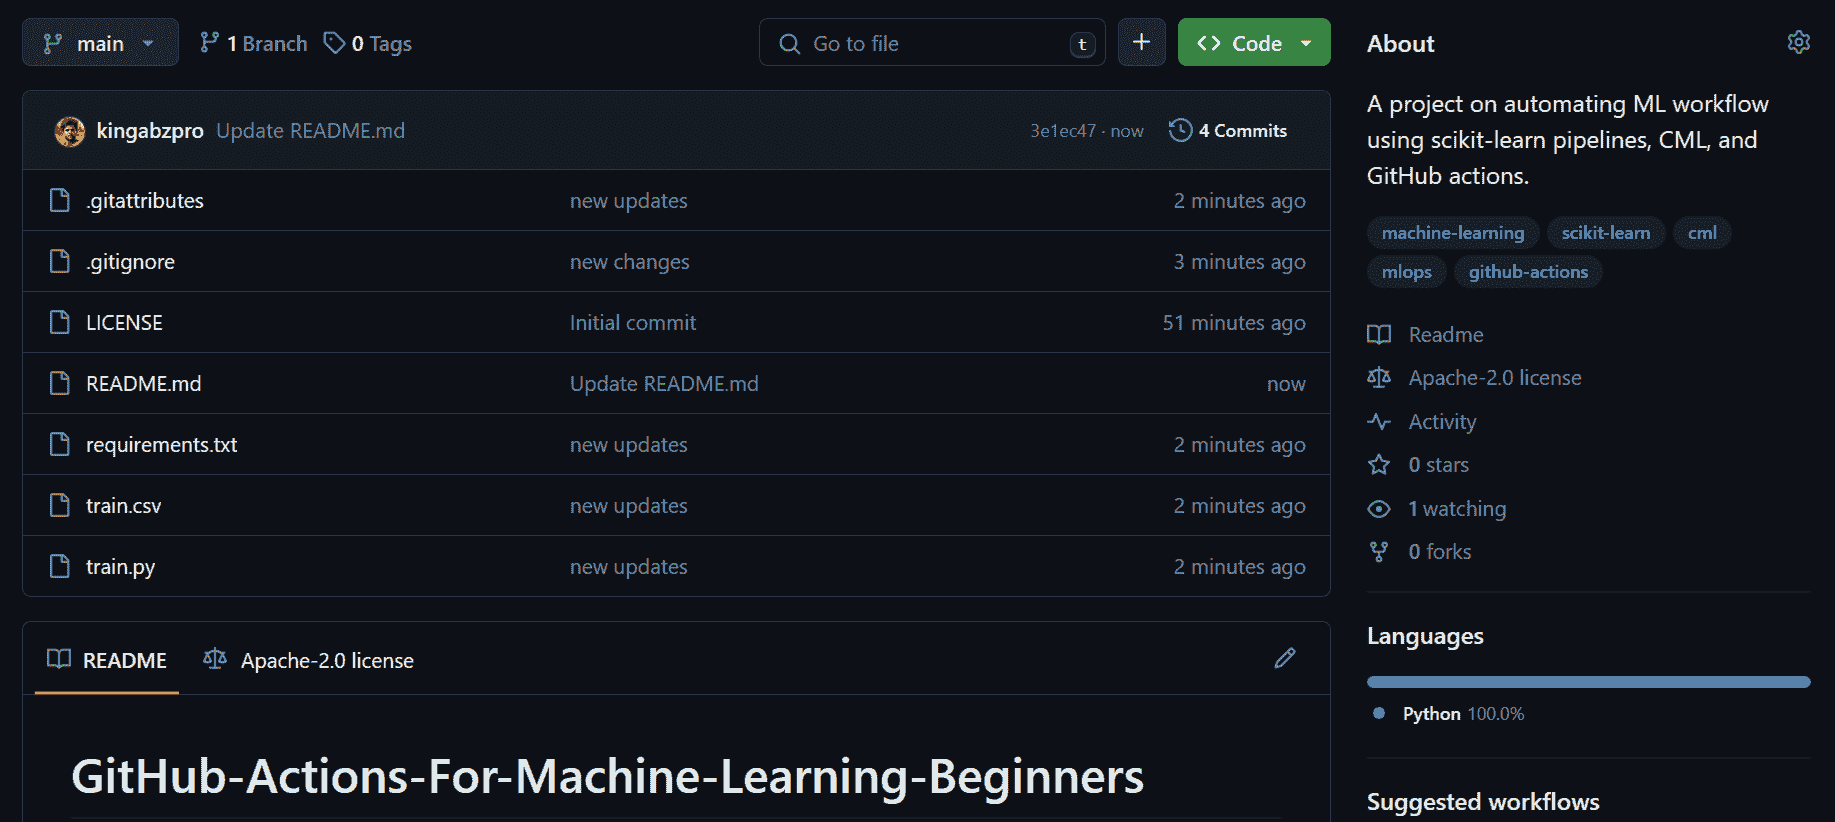Open commit hash 3e1ec47

tap(1063, 131)
